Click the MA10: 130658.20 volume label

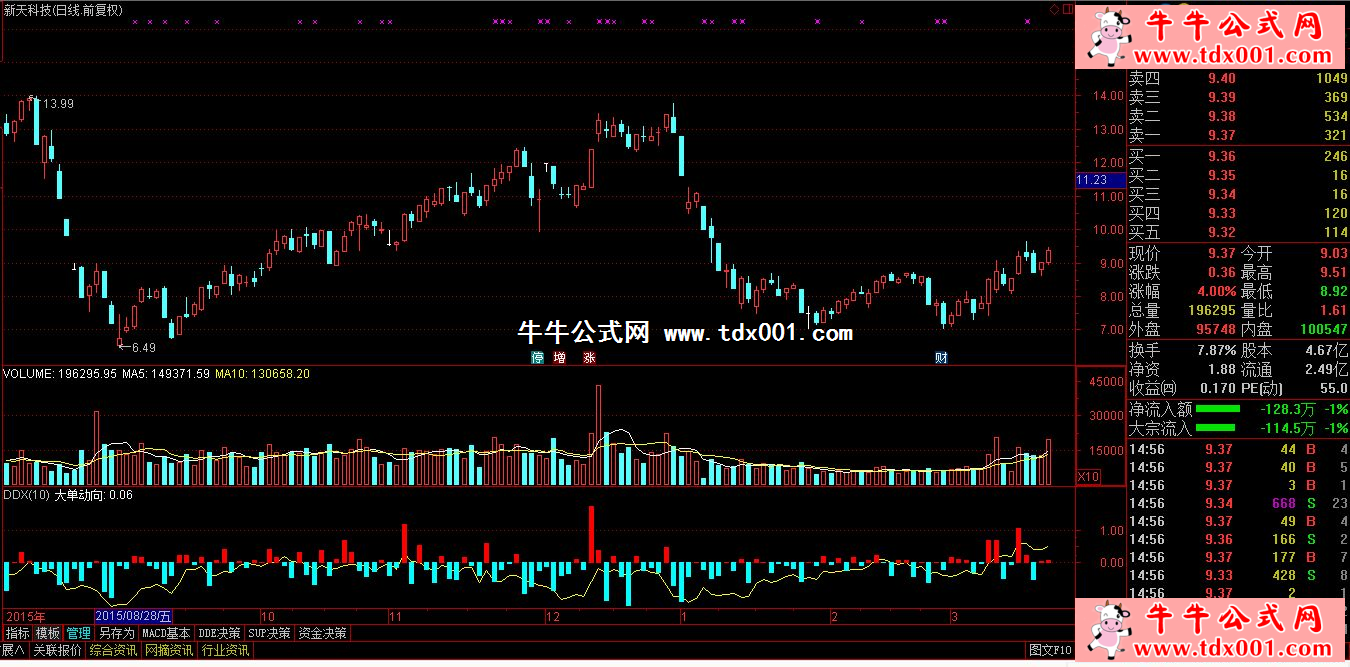click(262, 374)
